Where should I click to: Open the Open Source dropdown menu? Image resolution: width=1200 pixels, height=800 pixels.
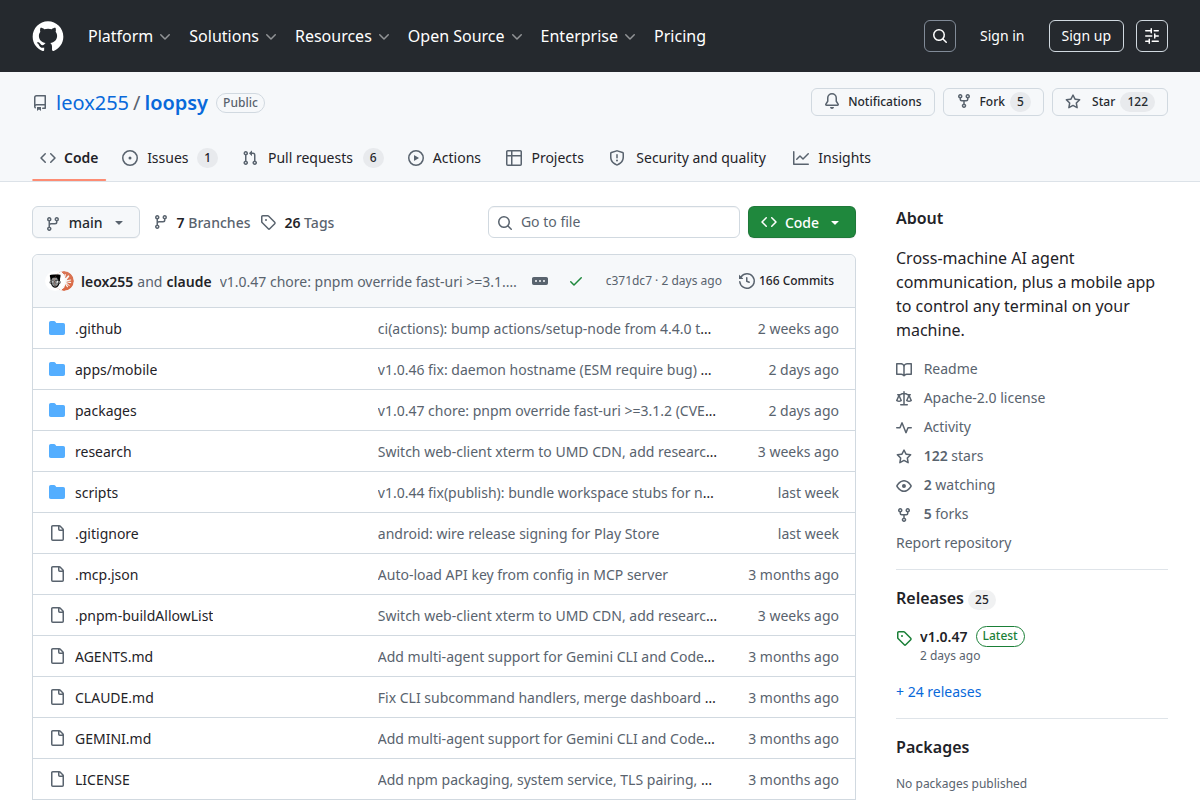[x=465, y=36]
